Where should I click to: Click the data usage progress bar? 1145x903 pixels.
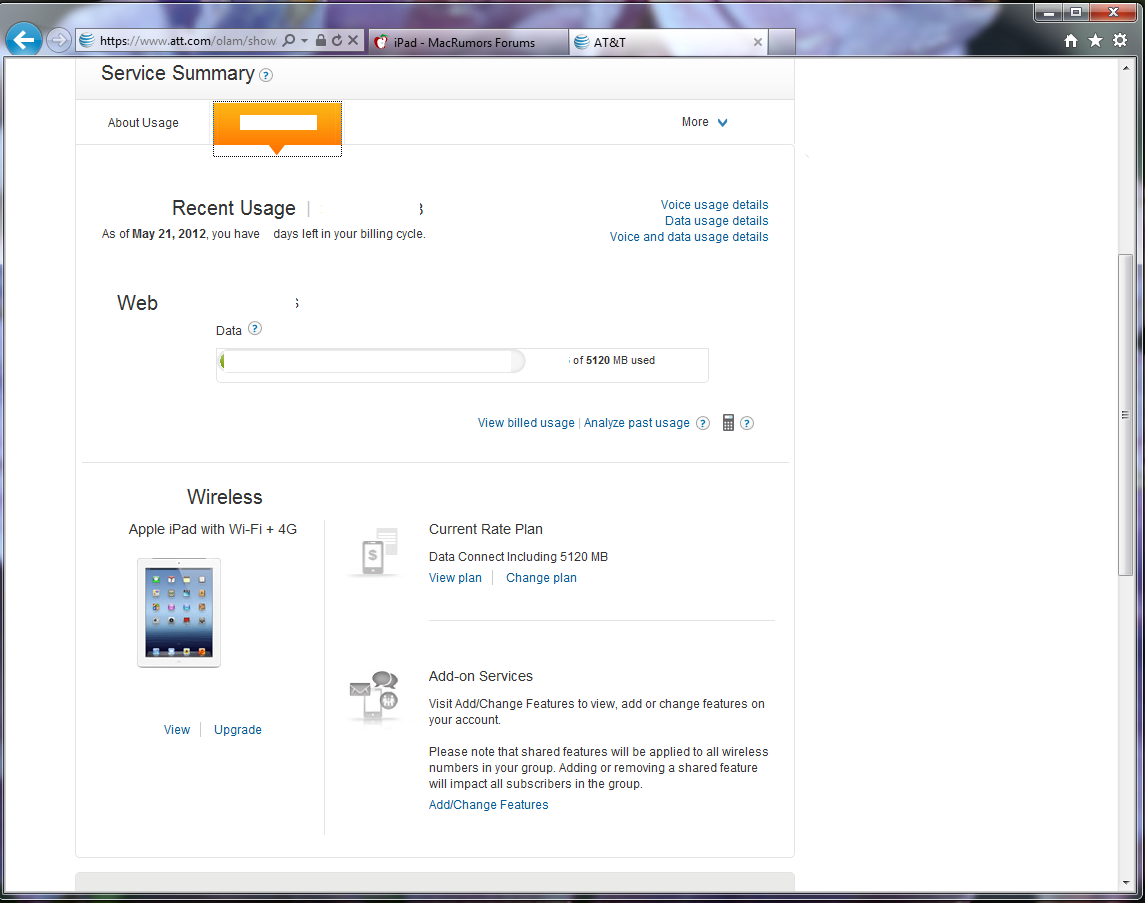click(x=372, y=361)
